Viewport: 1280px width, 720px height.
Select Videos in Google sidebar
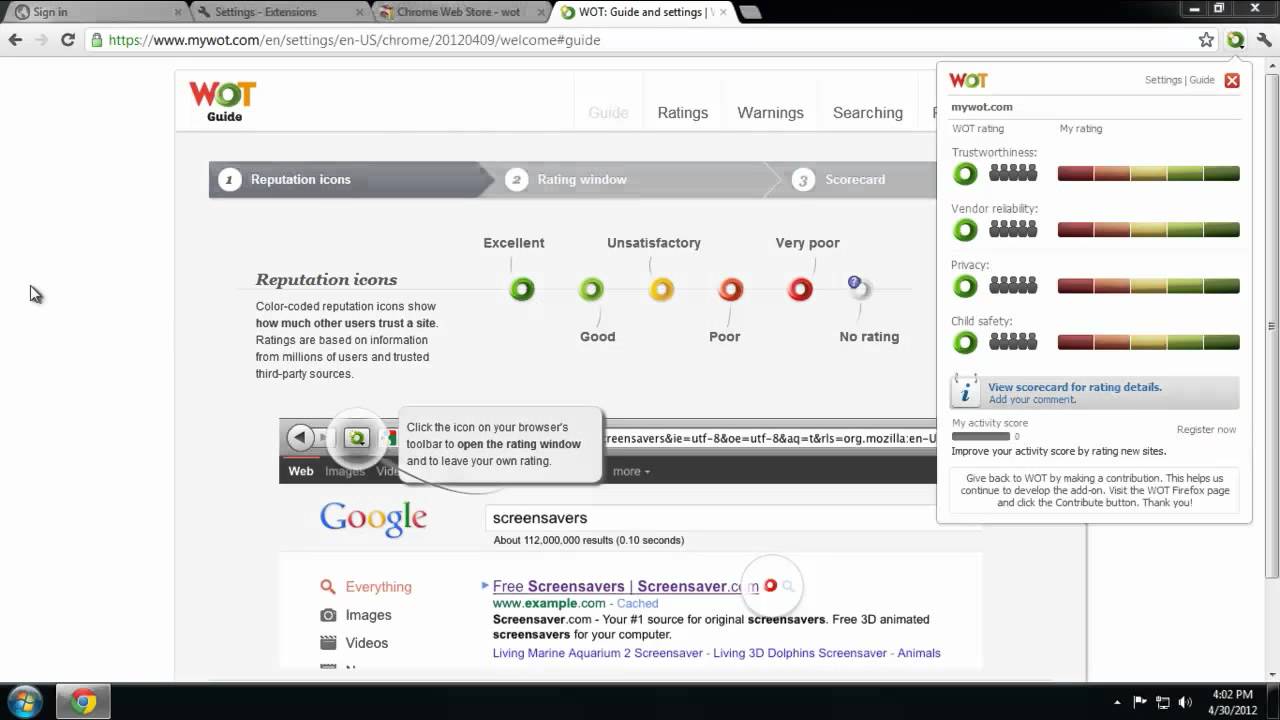pos(367,643)
